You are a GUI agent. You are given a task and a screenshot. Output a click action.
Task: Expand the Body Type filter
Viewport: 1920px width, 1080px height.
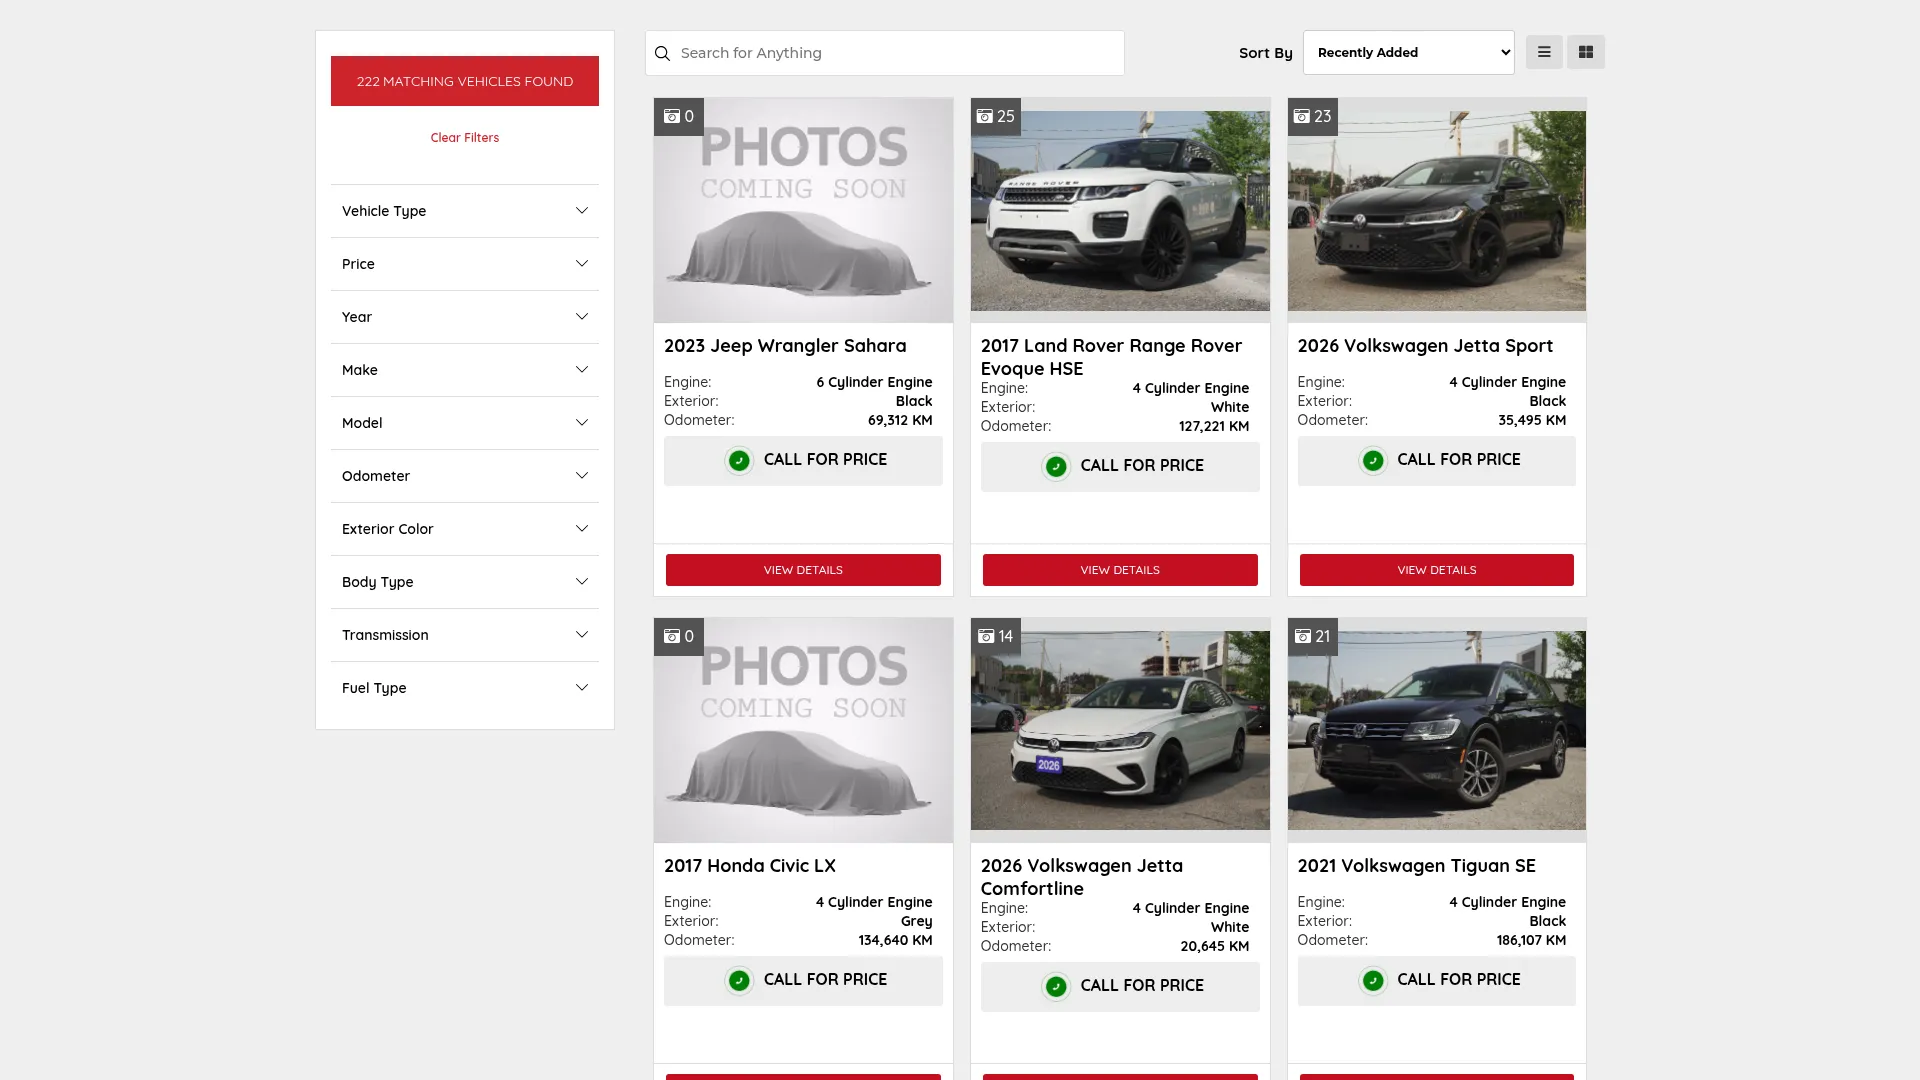(x=465, y=582)
